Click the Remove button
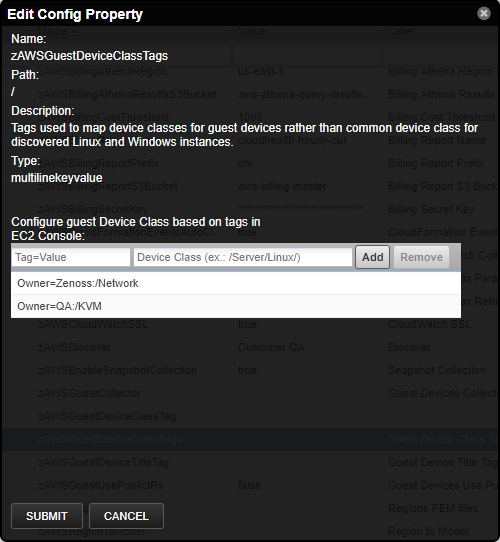500x542 pixels. 421,257
